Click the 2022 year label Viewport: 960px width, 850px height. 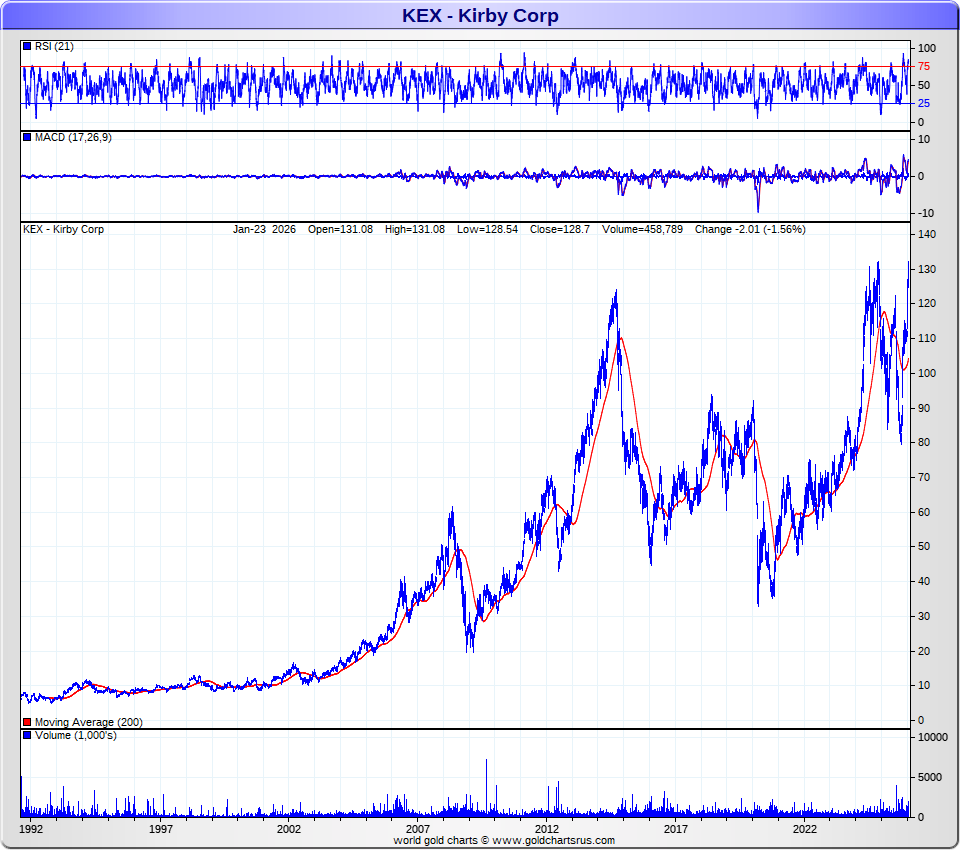click(804, 829)
